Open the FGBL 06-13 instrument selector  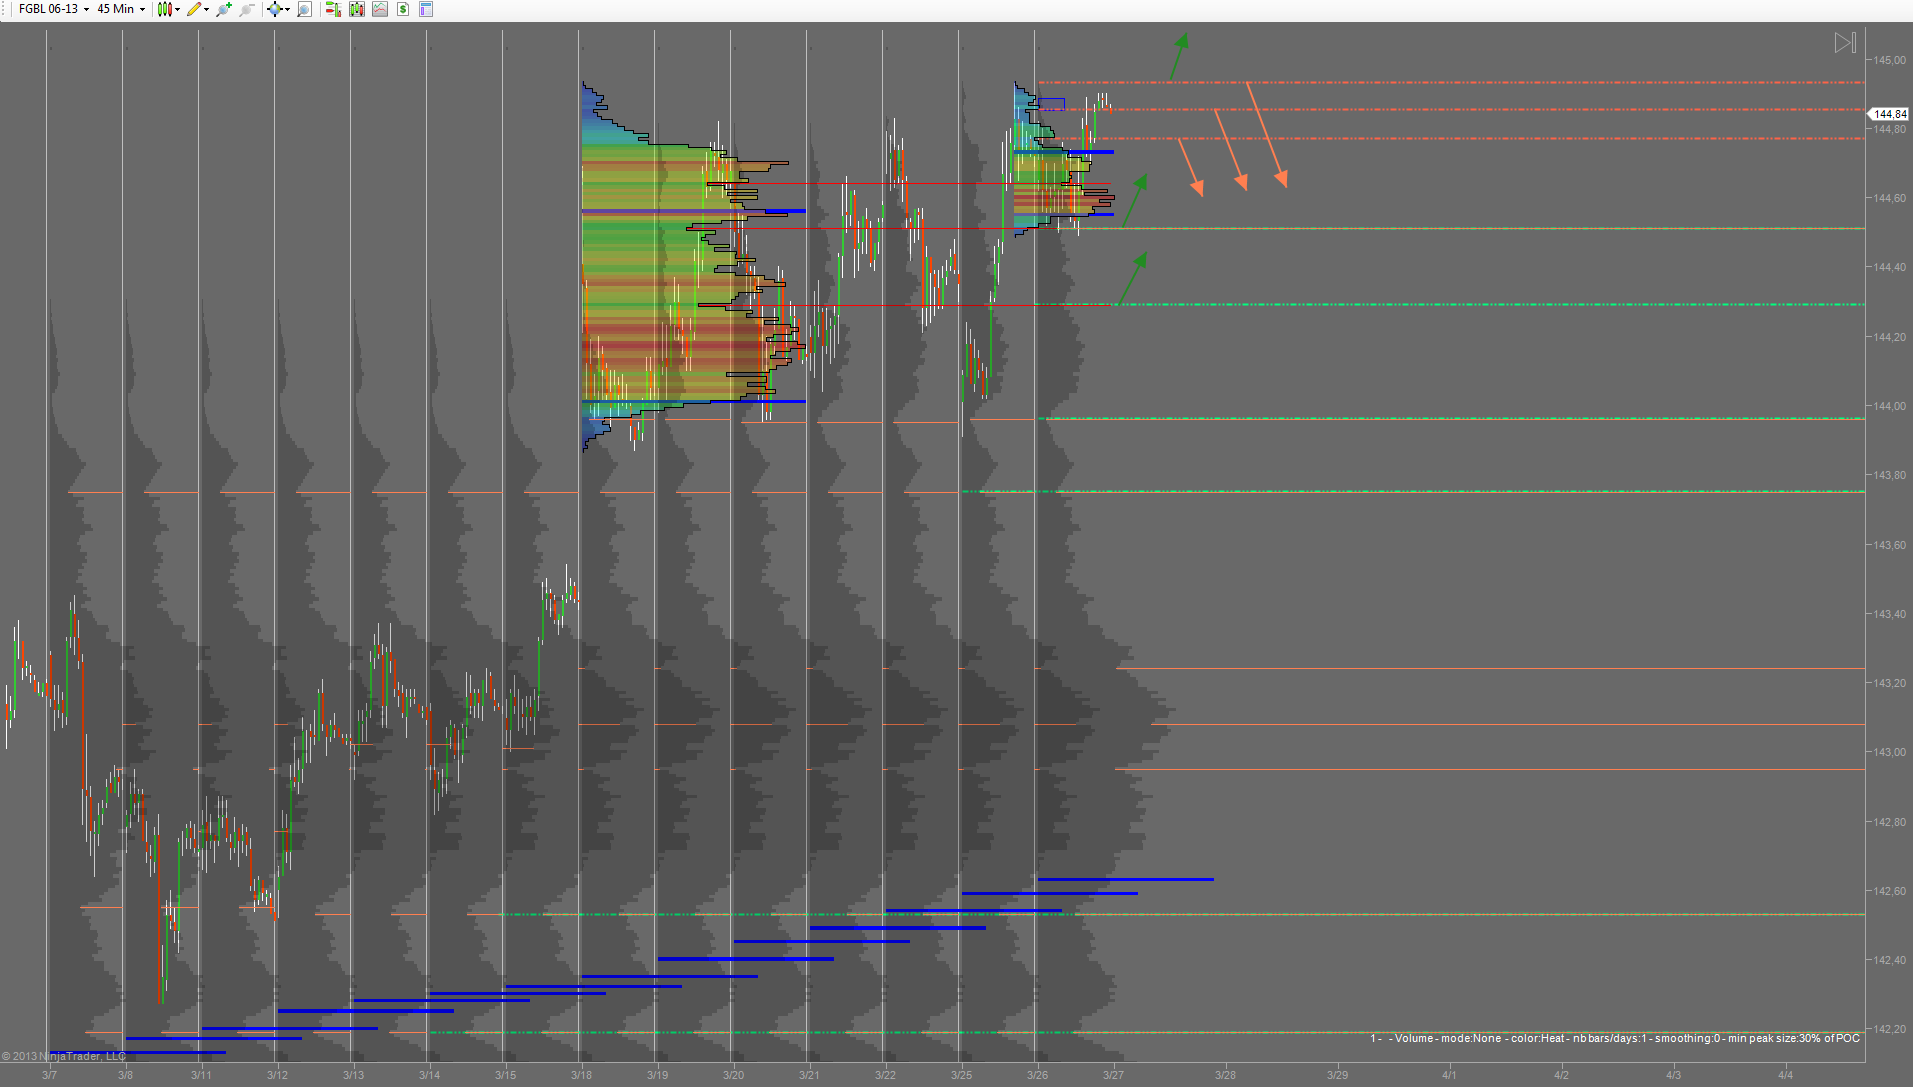click(53, 9)
